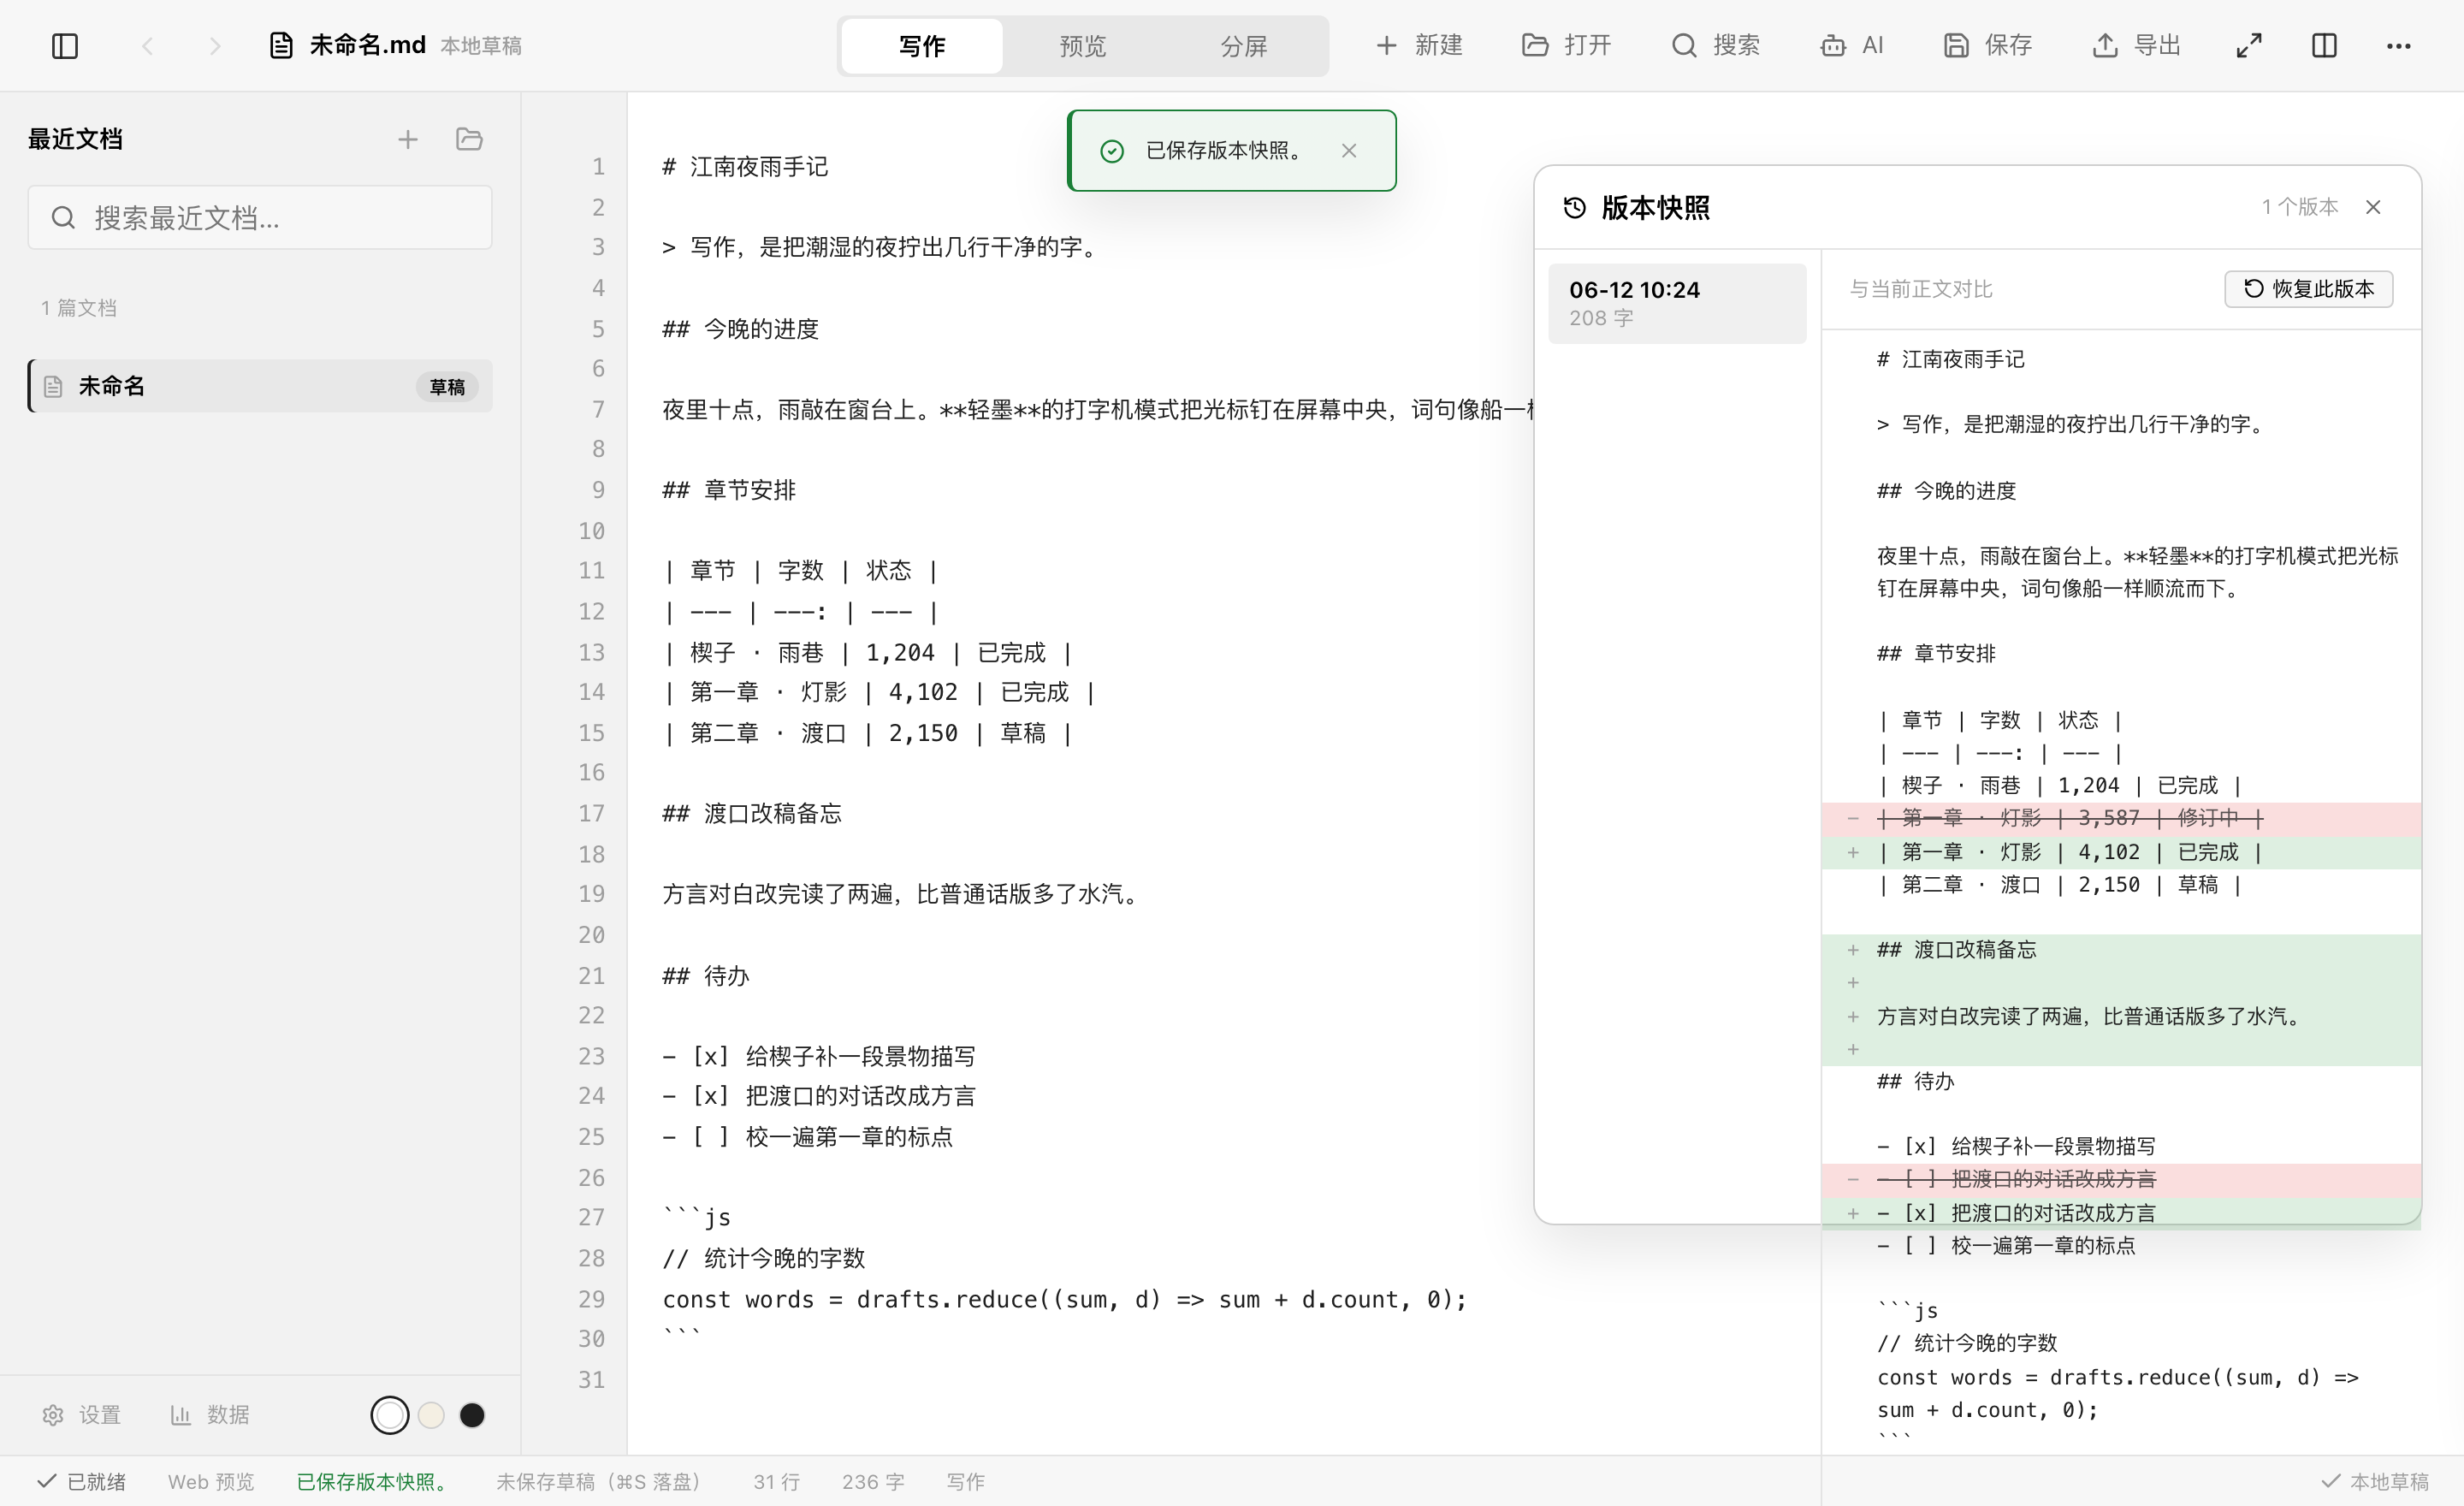Toggle the sidebar panel icon
The image size is (2464, 1506).
click(x=65, y=46)
